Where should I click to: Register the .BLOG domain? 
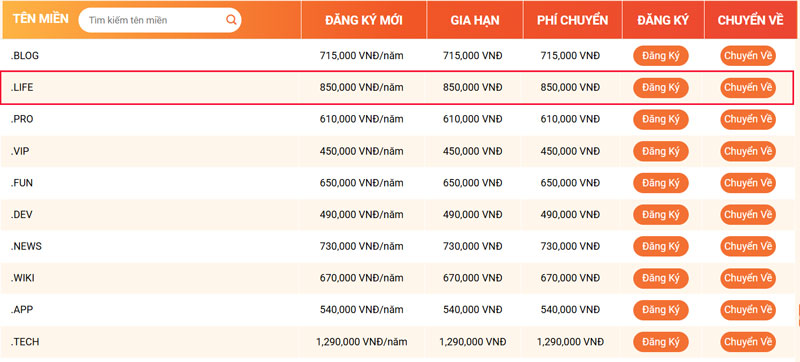coord(661,56)
